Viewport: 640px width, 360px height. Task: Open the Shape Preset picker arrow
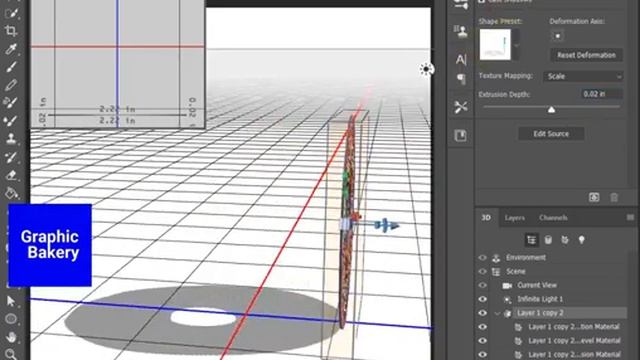tap(516, 44)
